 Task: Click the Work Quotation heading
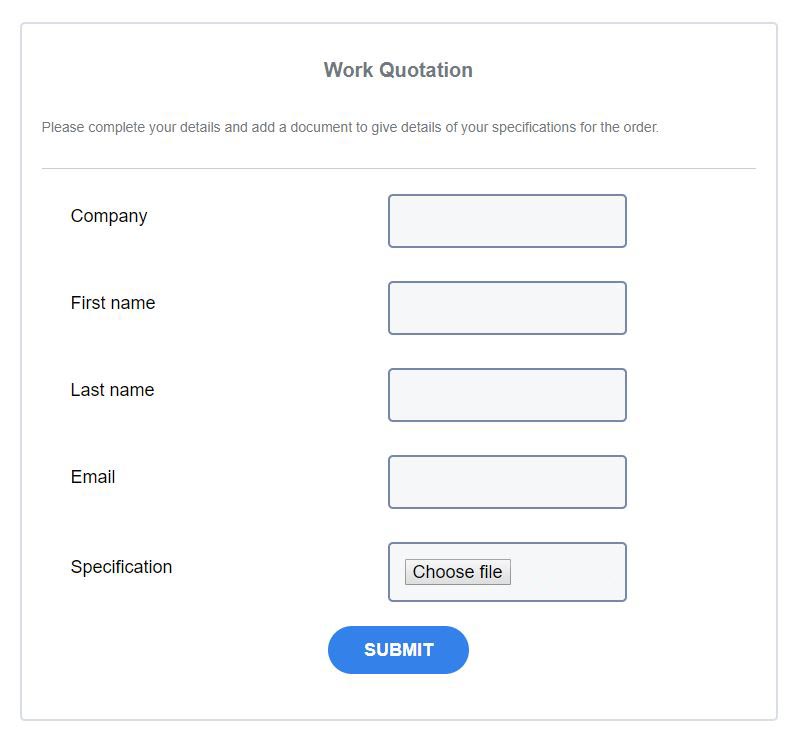pos(398,70)
